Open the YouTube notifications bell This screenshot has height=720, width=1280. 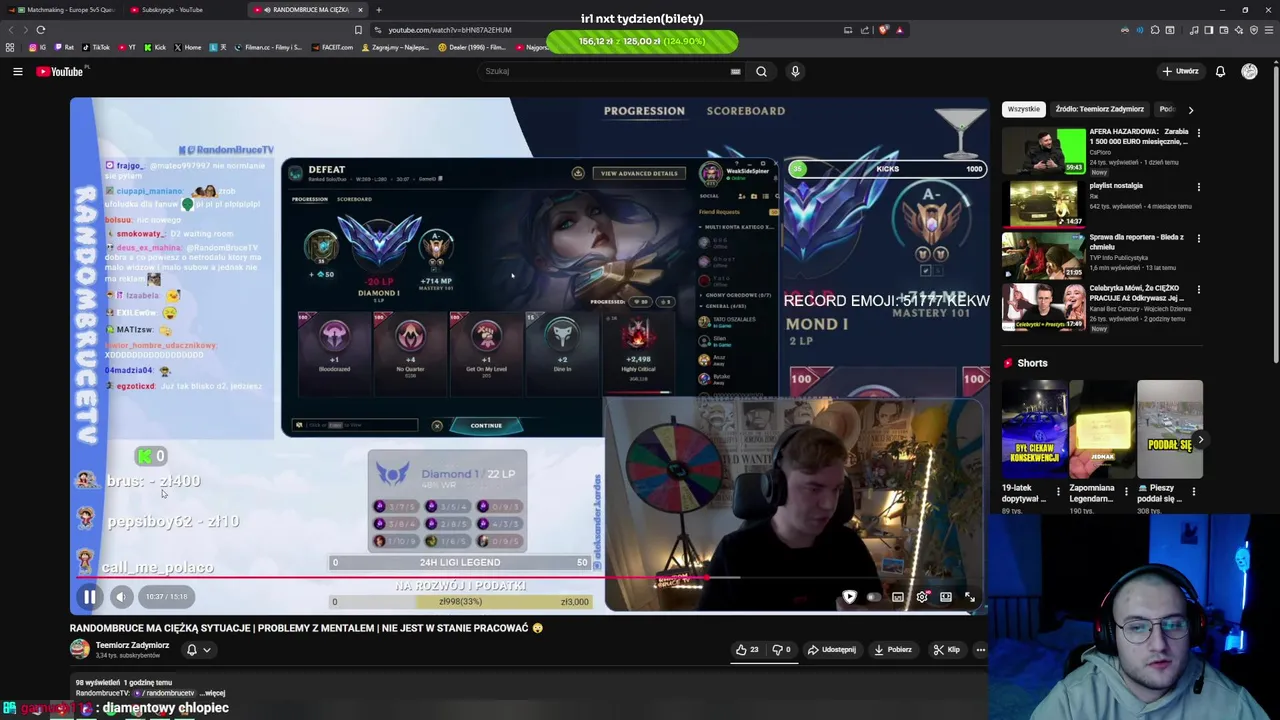(x=1220, y=71)
